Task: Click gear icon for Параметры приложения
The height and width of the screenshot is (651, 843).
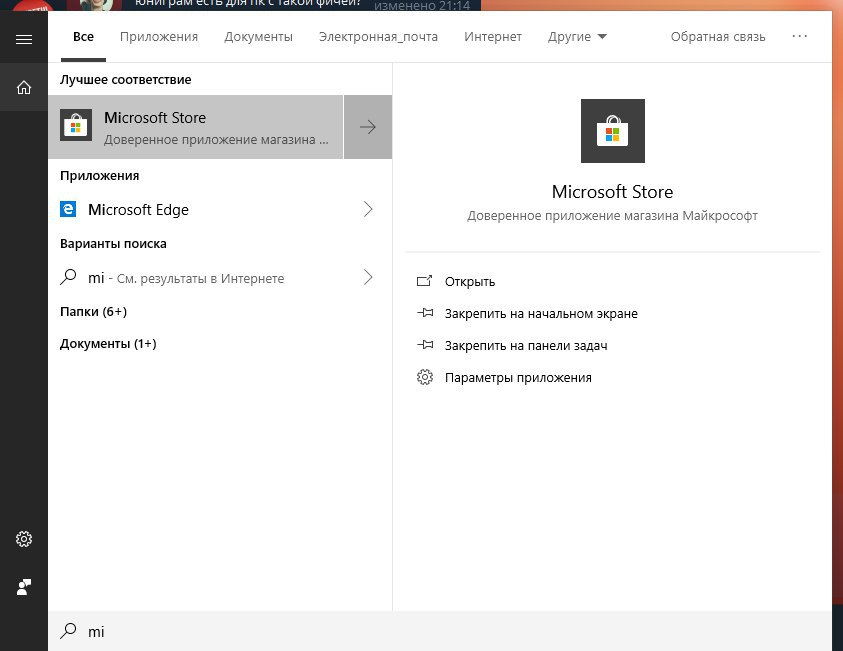Action: pos(425,377)
